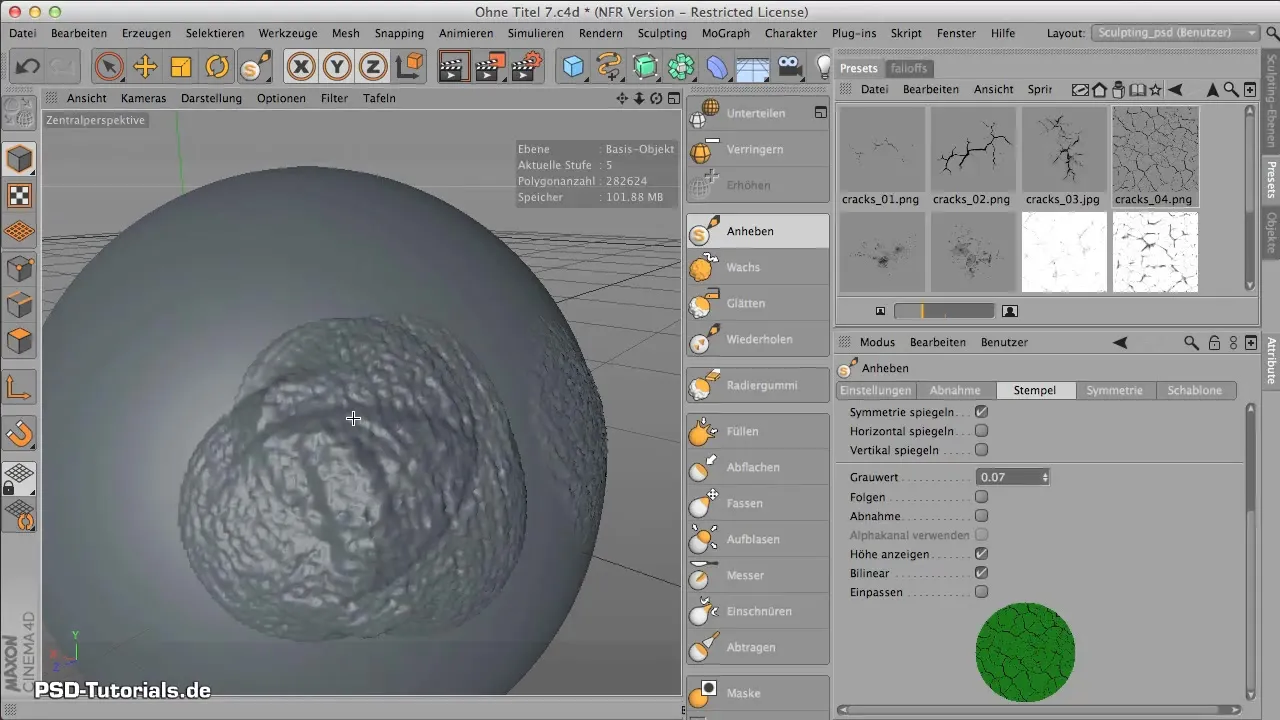Open the MoGraph menu

click(x=725, y=33)
